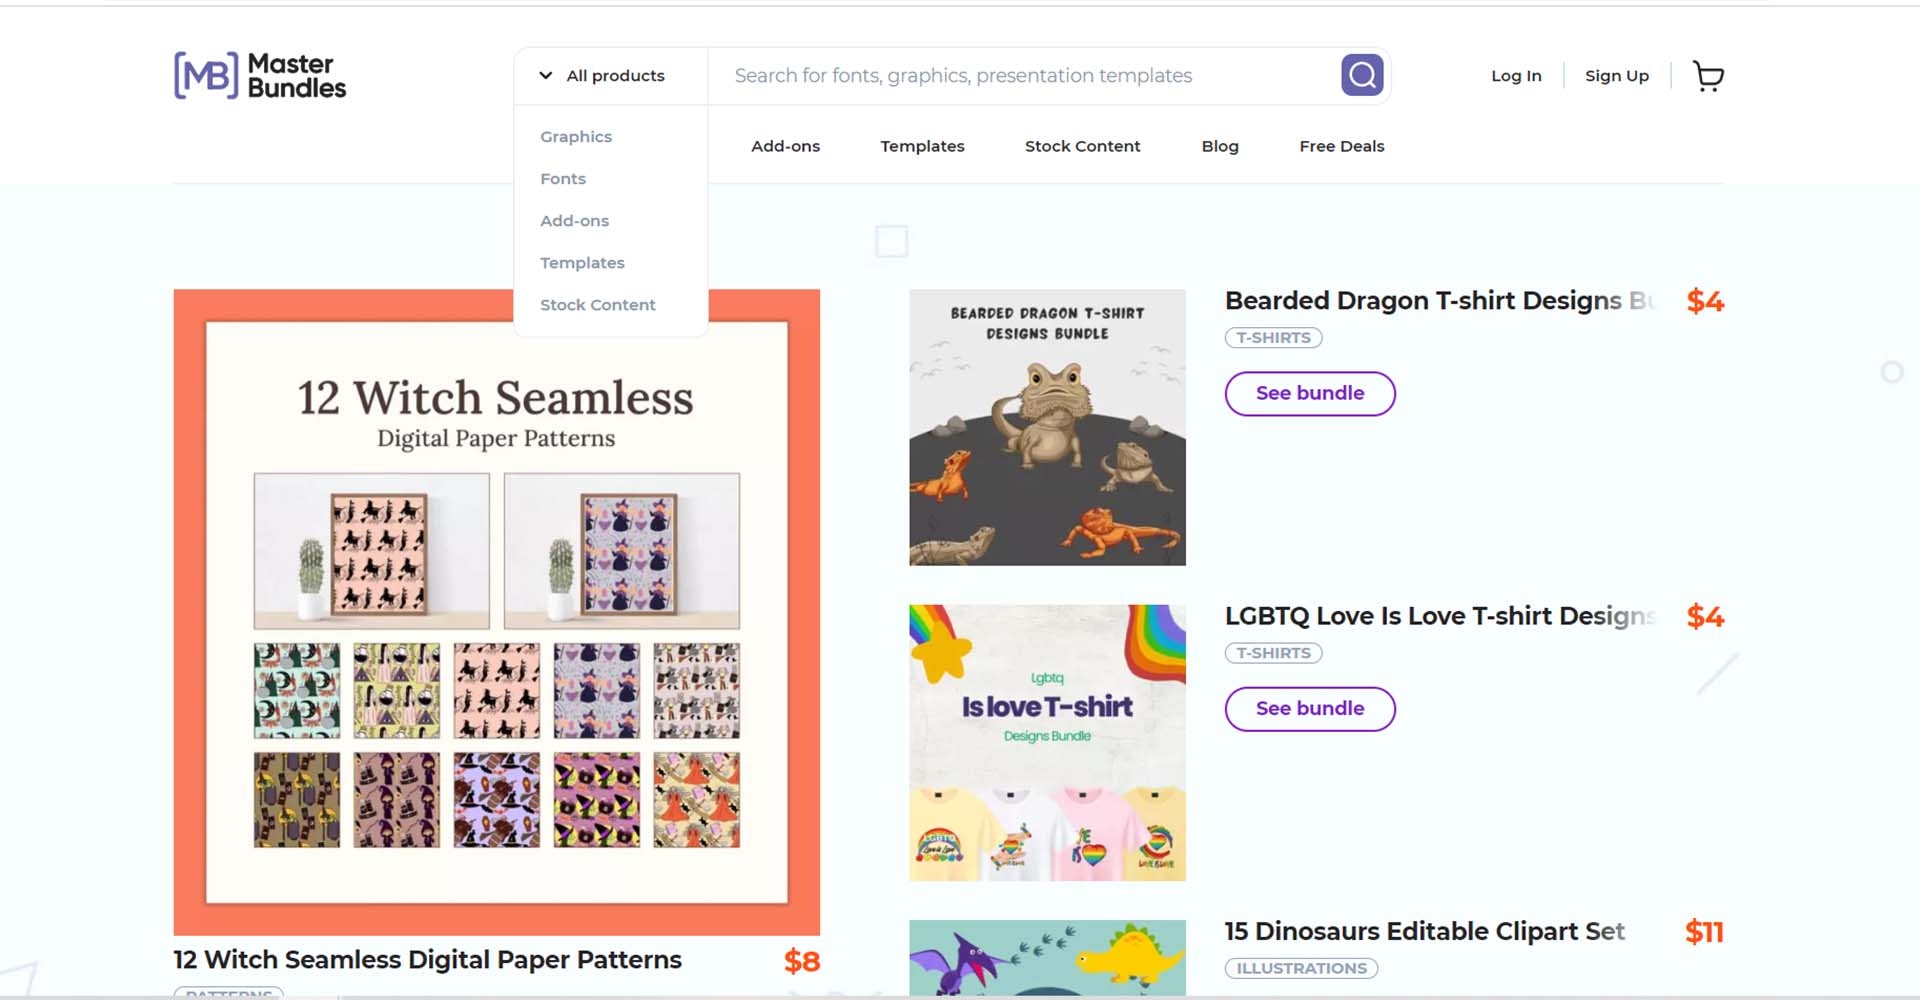1920x1000 pixels.
Task: Open the Blog page
Action: coord(1219,146)
